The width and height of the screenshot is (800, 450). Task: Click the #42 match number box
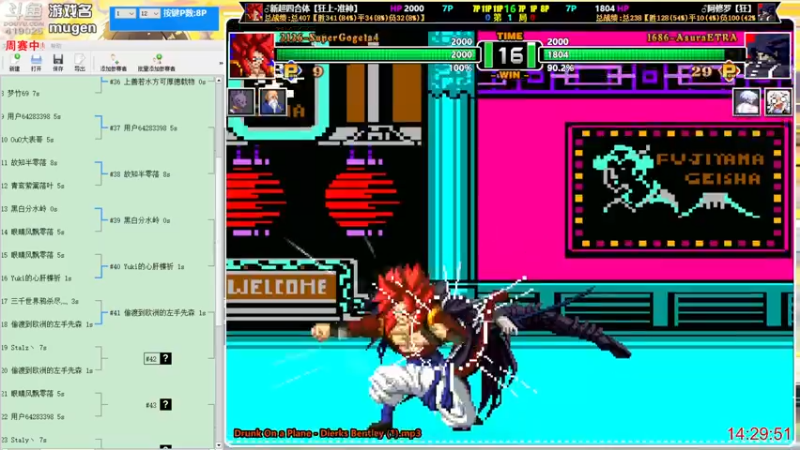151,359
